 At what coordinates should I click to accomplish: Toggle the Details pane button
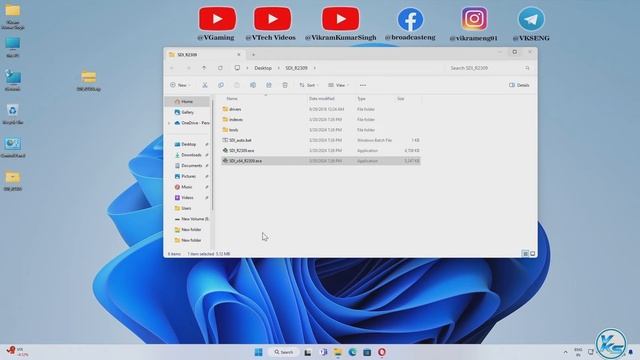click(519, 85)
